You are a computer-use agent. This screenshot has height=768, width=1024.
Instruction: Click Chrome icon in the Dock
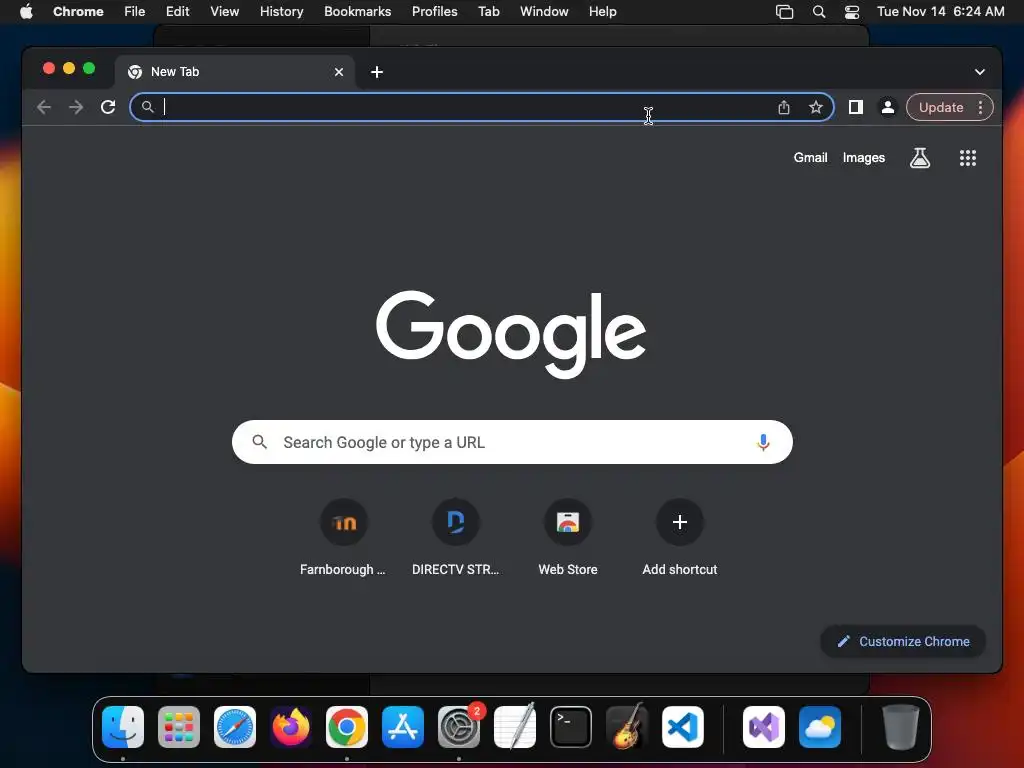(x=347, y=726)
